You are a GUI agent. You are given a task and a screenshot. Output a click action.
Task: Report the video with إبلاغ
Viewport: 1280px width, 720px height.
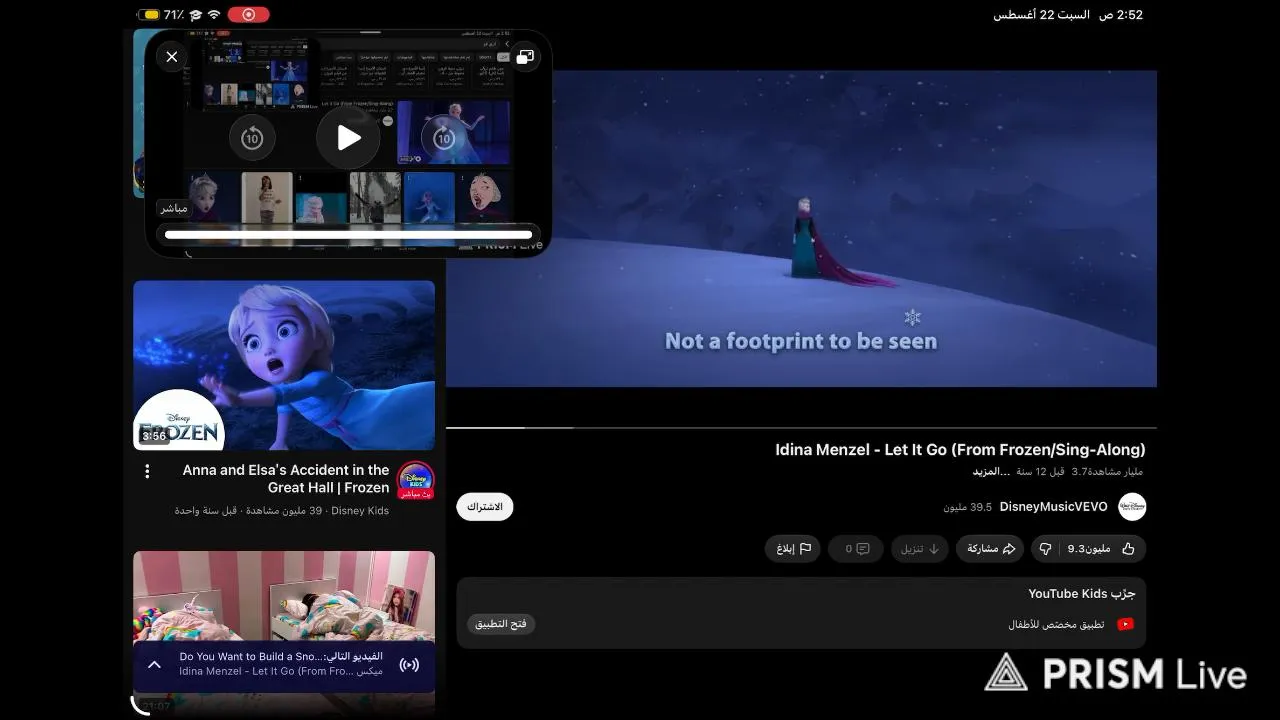click(x=793, y=549)
